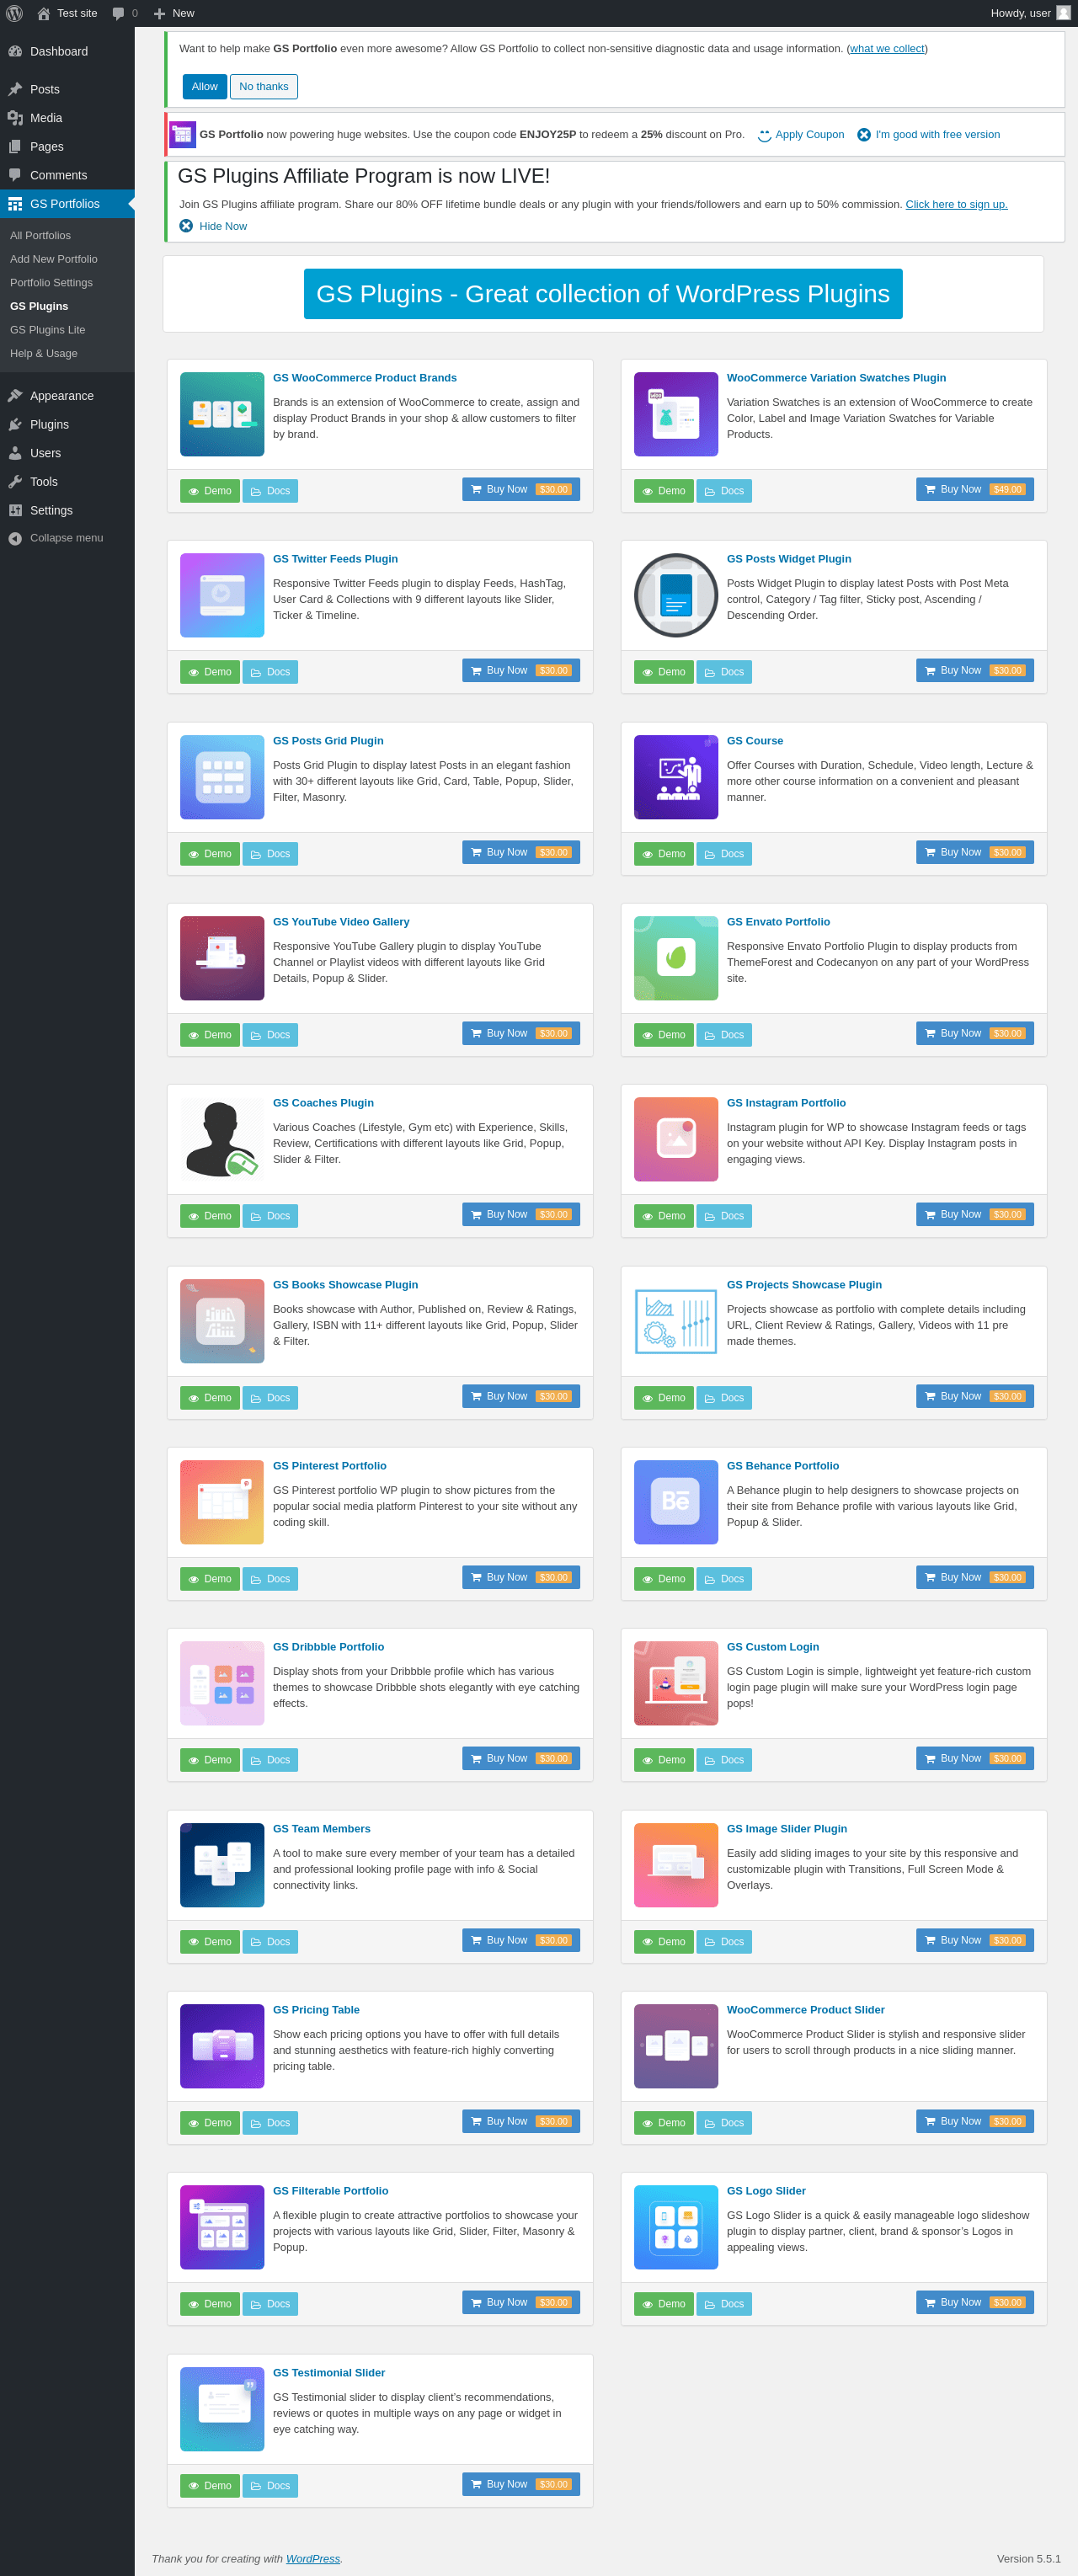Click New in the admin bar
1078x2576 pixels.
174,14
